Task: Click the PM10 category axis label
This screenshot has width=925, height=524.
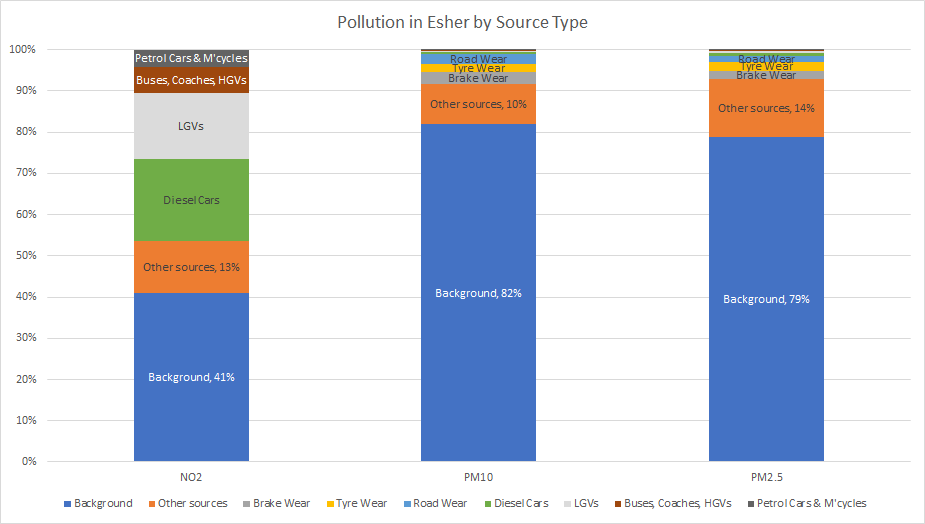Action: point(478,473)
